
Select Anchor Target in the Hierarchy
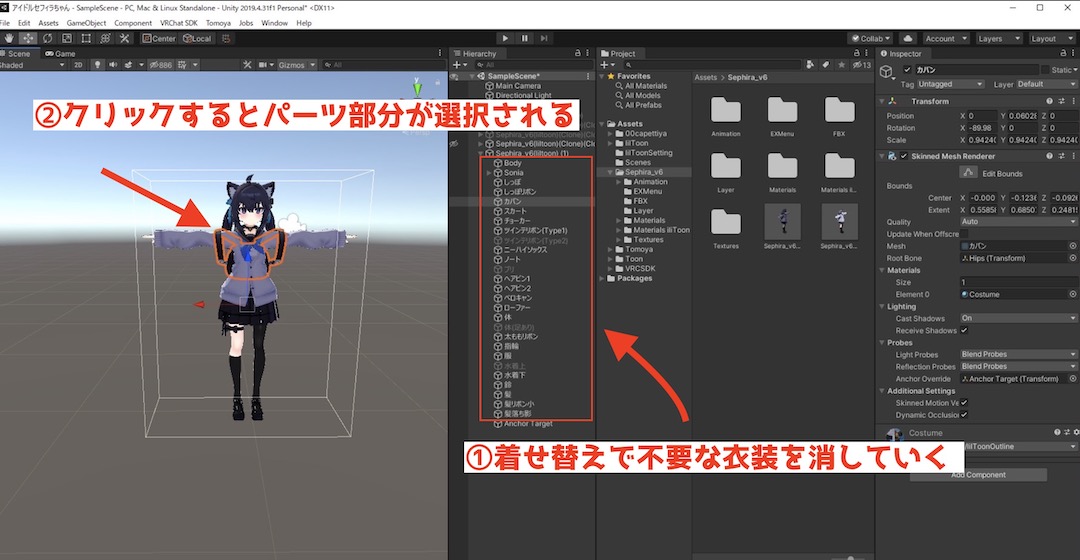tap(528, 424)
